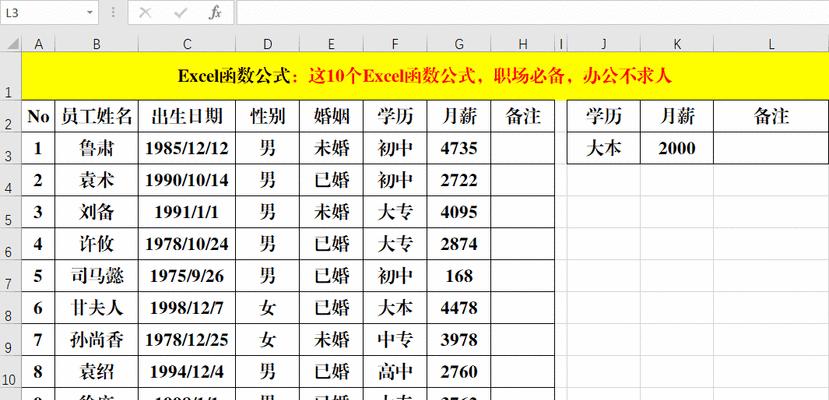Click the salary cell 168
The height and width of the screenshot is (400, 829).
(459, 276)
